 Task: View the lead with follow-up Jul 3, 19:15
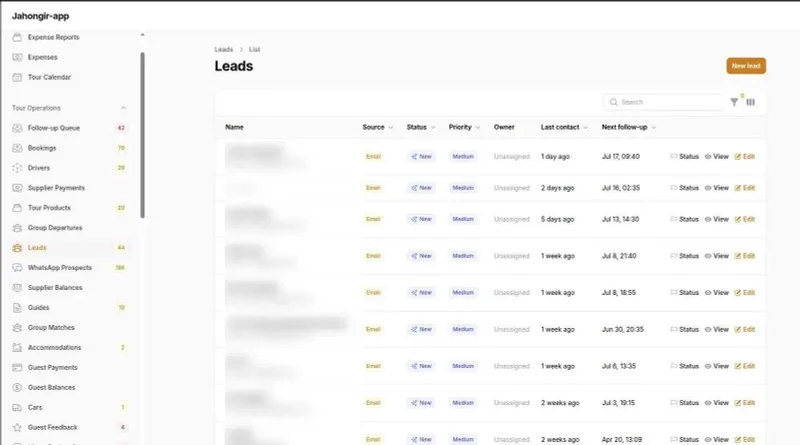point(716,403)
